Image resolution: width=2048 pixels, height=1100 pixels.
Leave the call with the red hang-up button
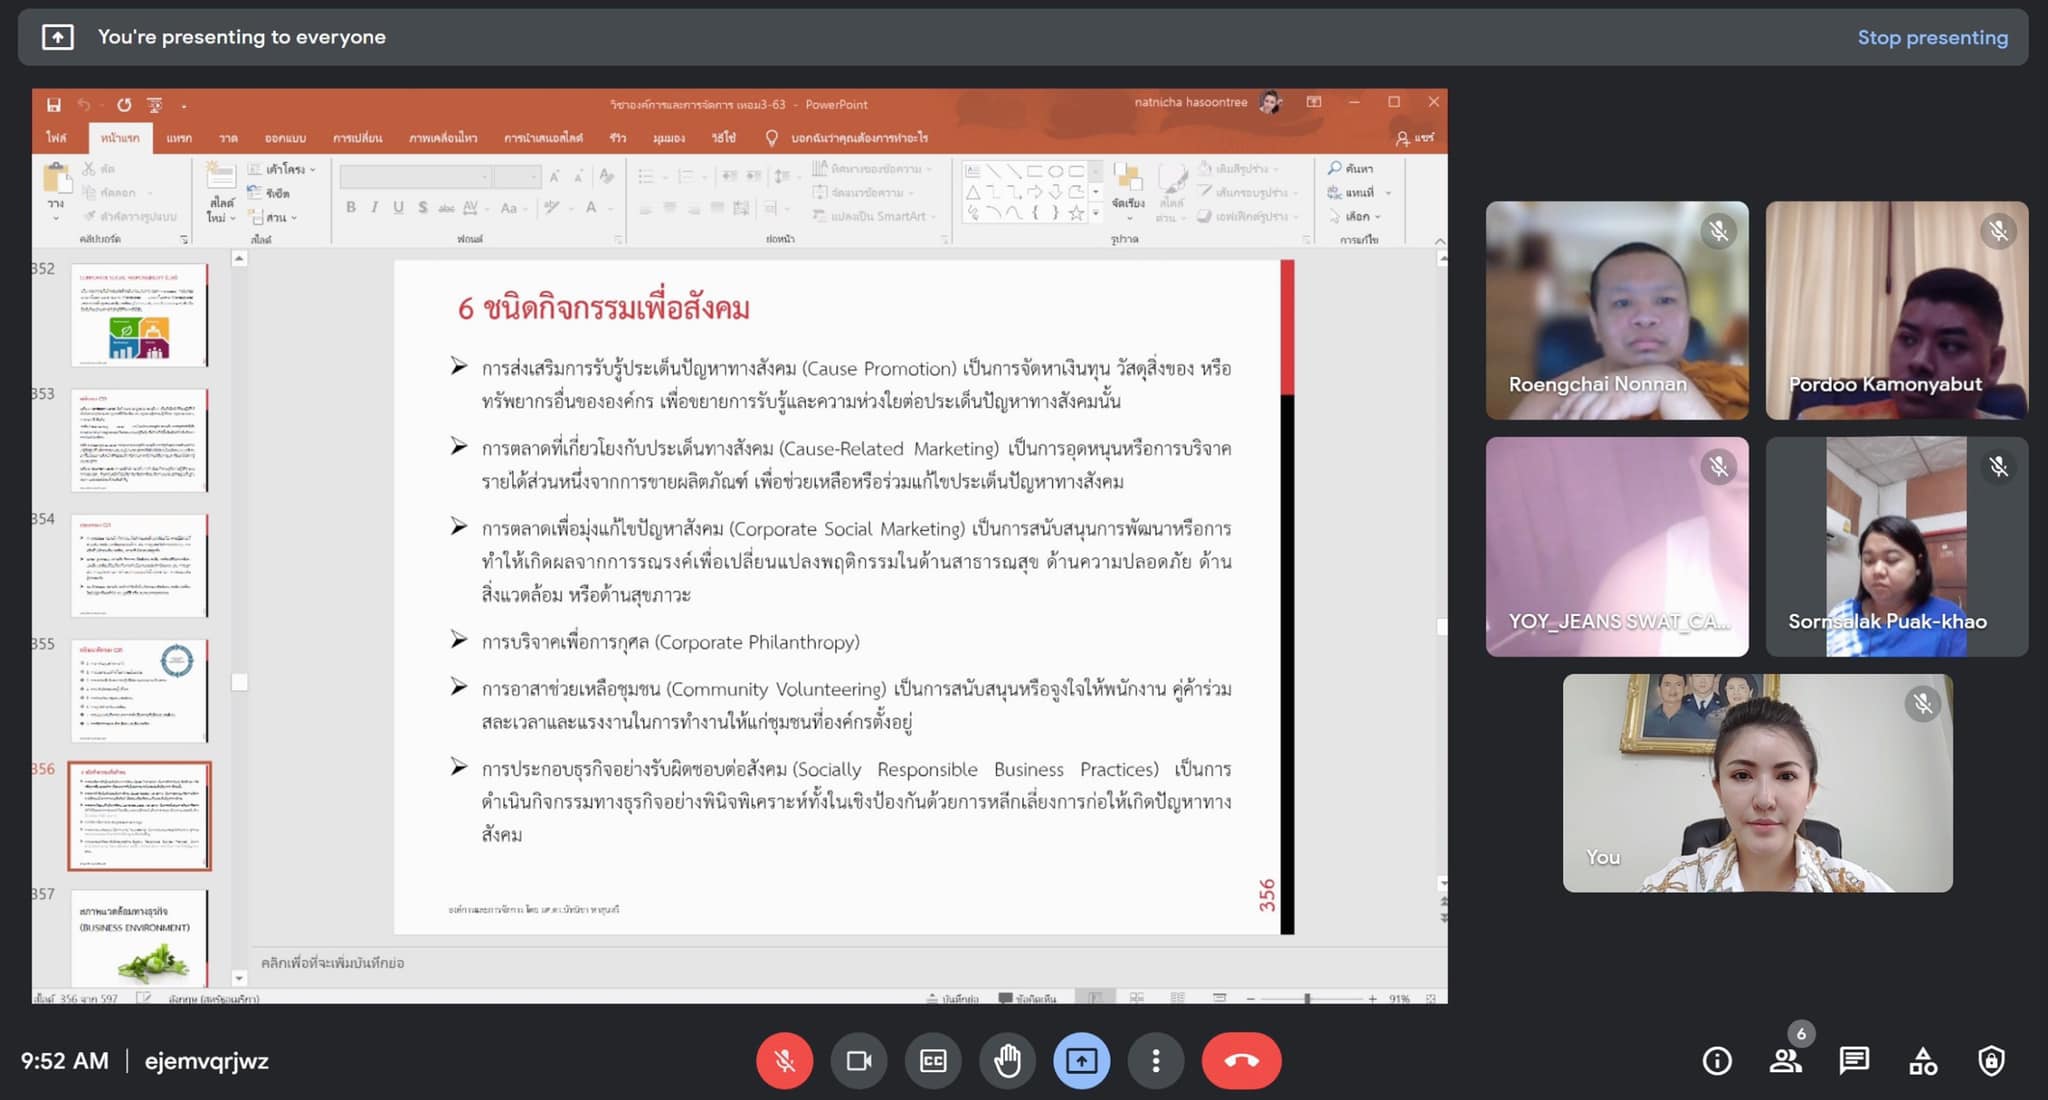pyautogui.click(x=1241, y=1061)
